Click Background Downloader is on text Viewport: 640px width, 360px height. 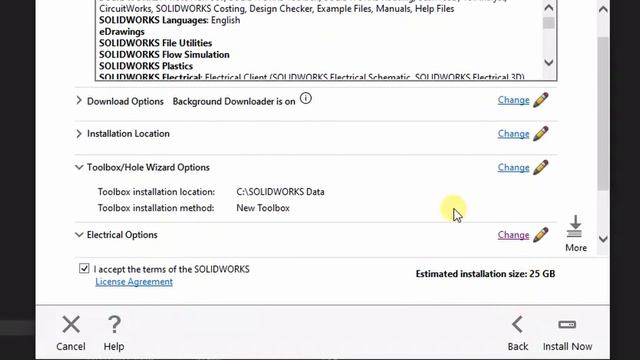(234, 101)
